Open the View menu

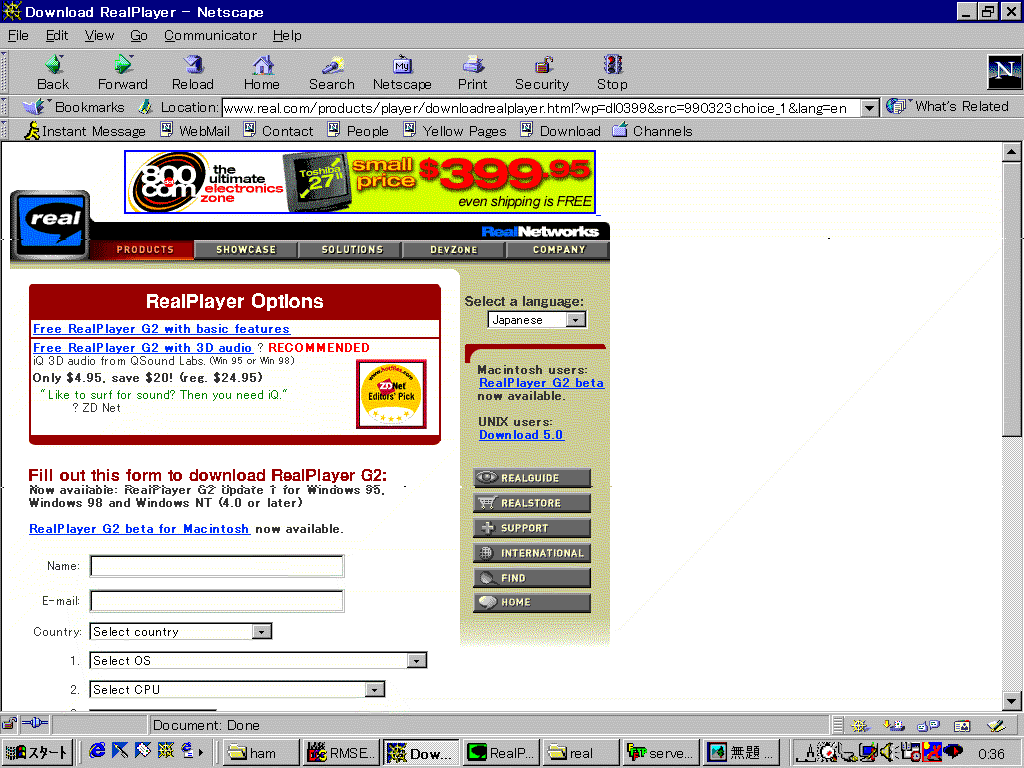[99, 35]
